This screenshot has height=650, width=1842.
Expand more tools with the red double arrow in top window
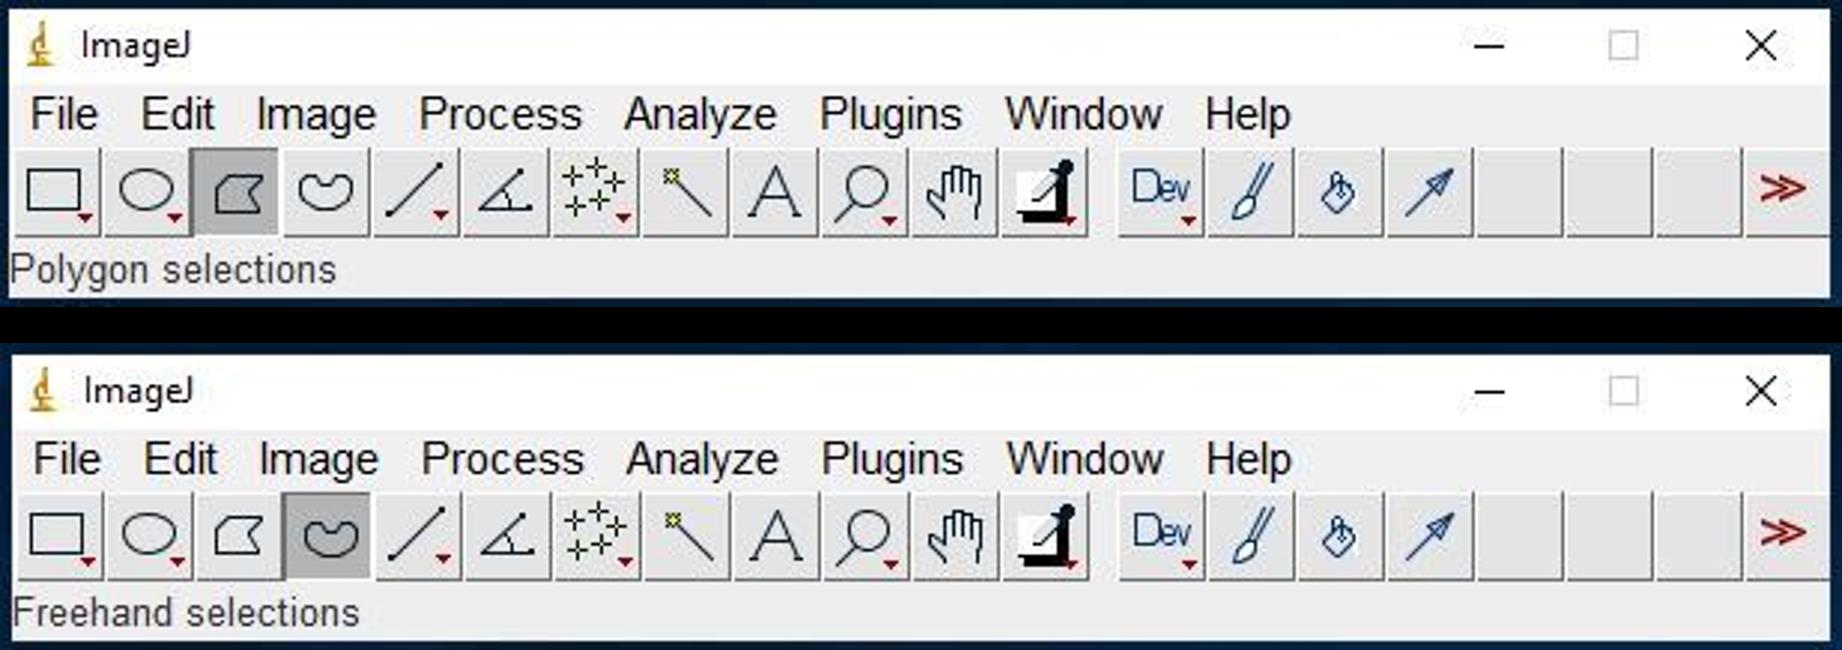point(1786,192)
